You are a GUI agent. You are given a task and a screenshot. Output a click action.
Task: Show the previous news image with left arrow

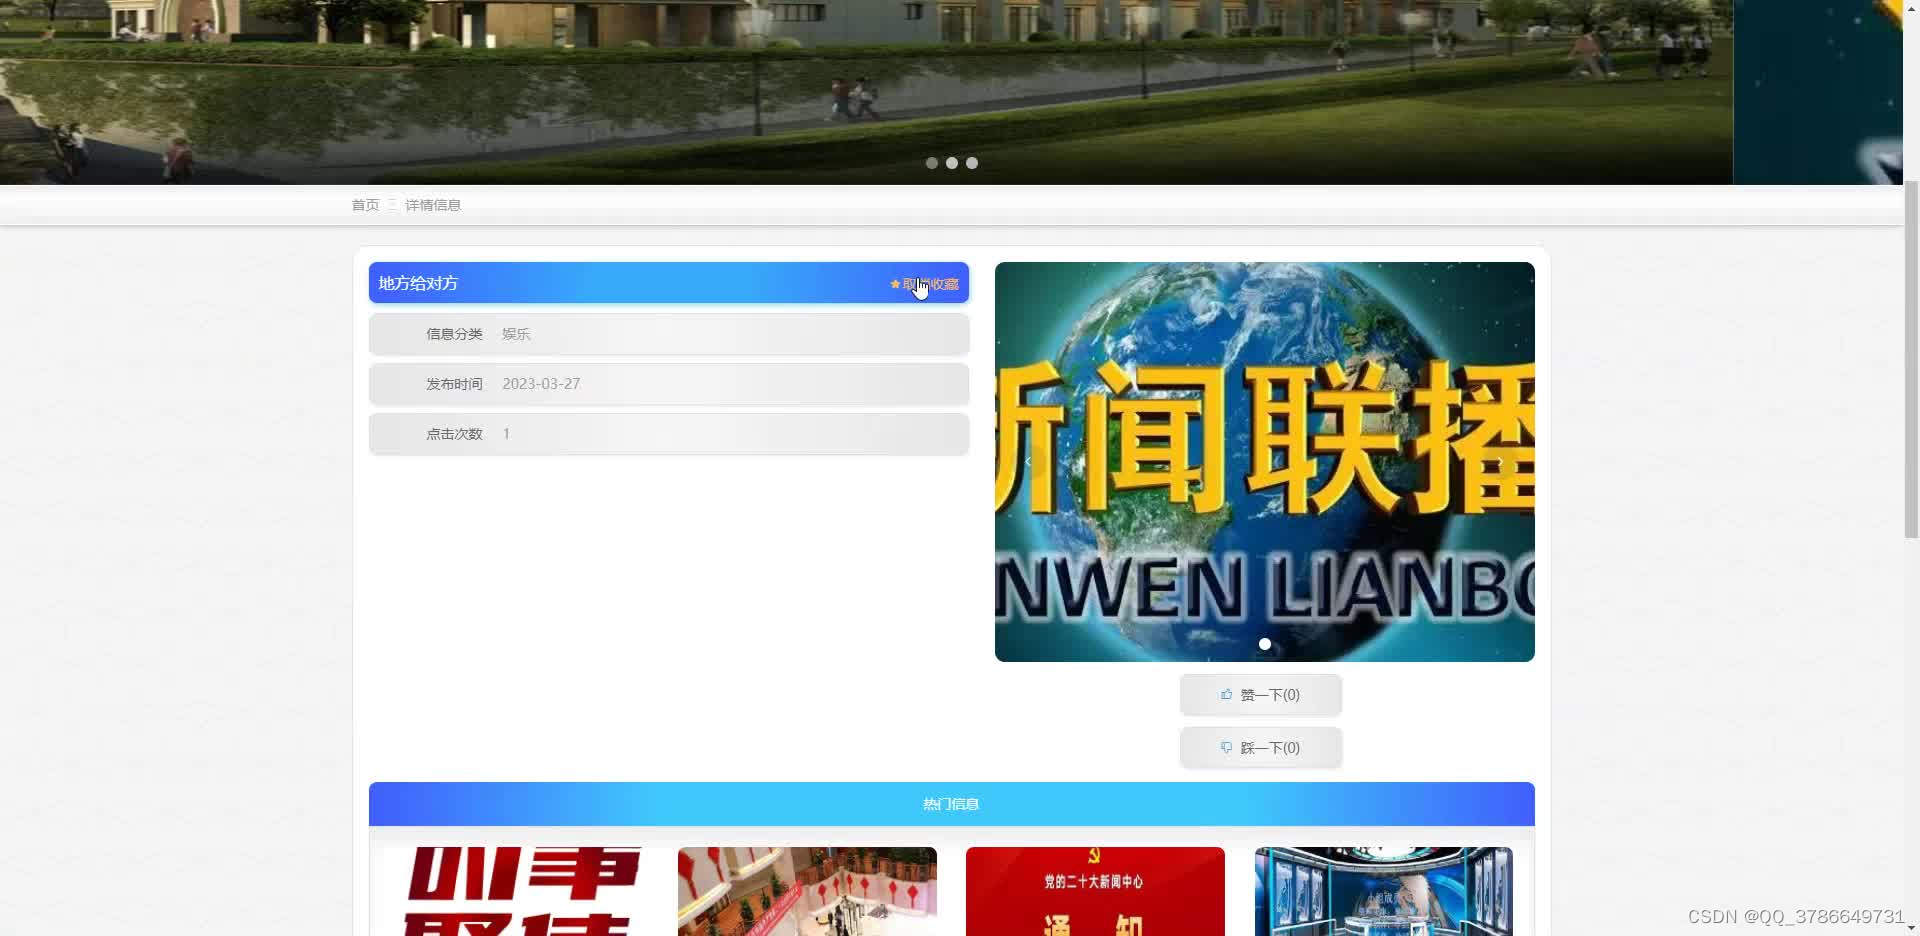[x=1028, y=461]
